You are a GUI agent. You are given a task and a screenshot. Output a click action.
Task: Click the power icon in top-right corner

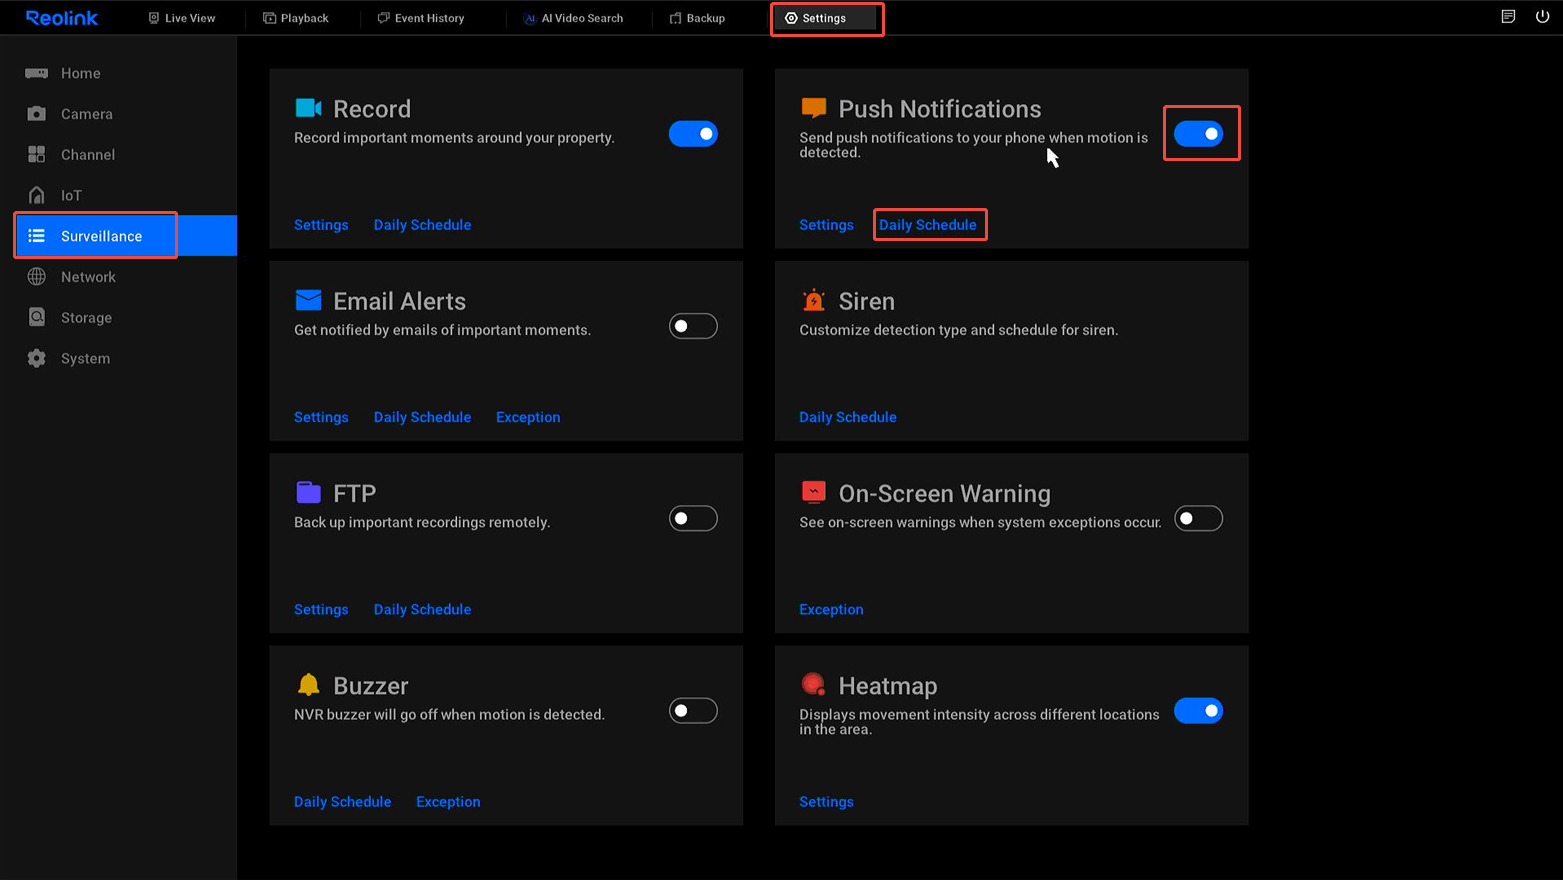click(1542, 17)
